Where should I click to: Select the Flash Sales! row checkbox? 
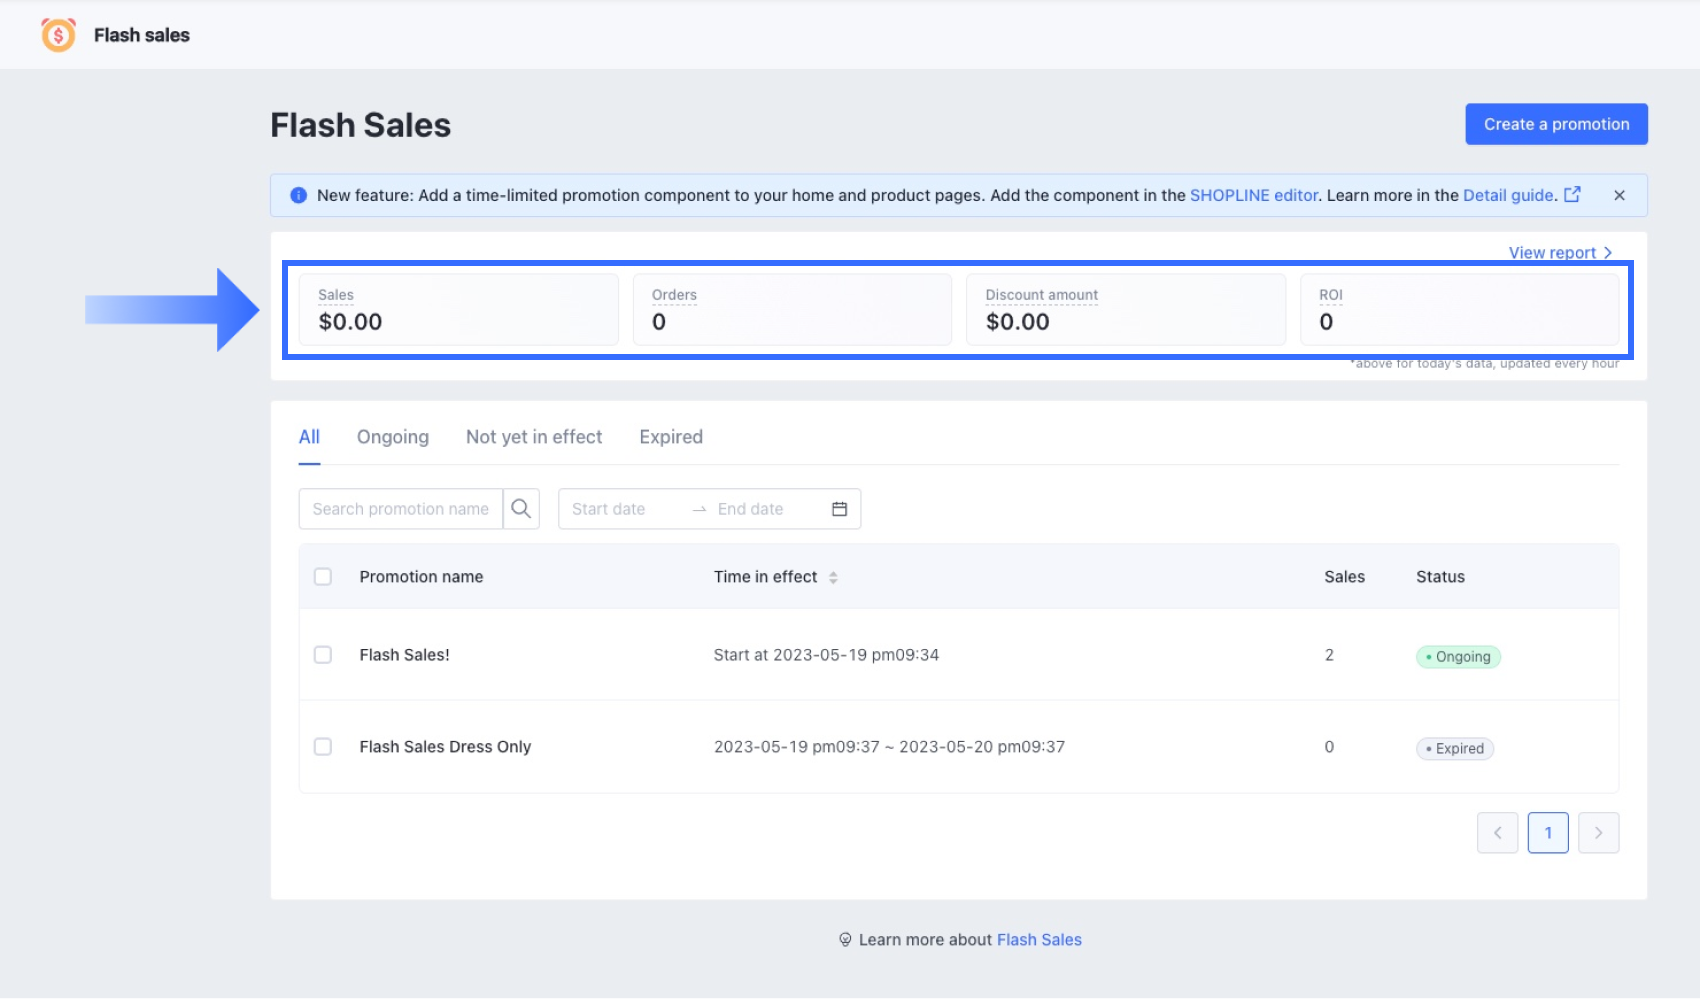(323, 655)
